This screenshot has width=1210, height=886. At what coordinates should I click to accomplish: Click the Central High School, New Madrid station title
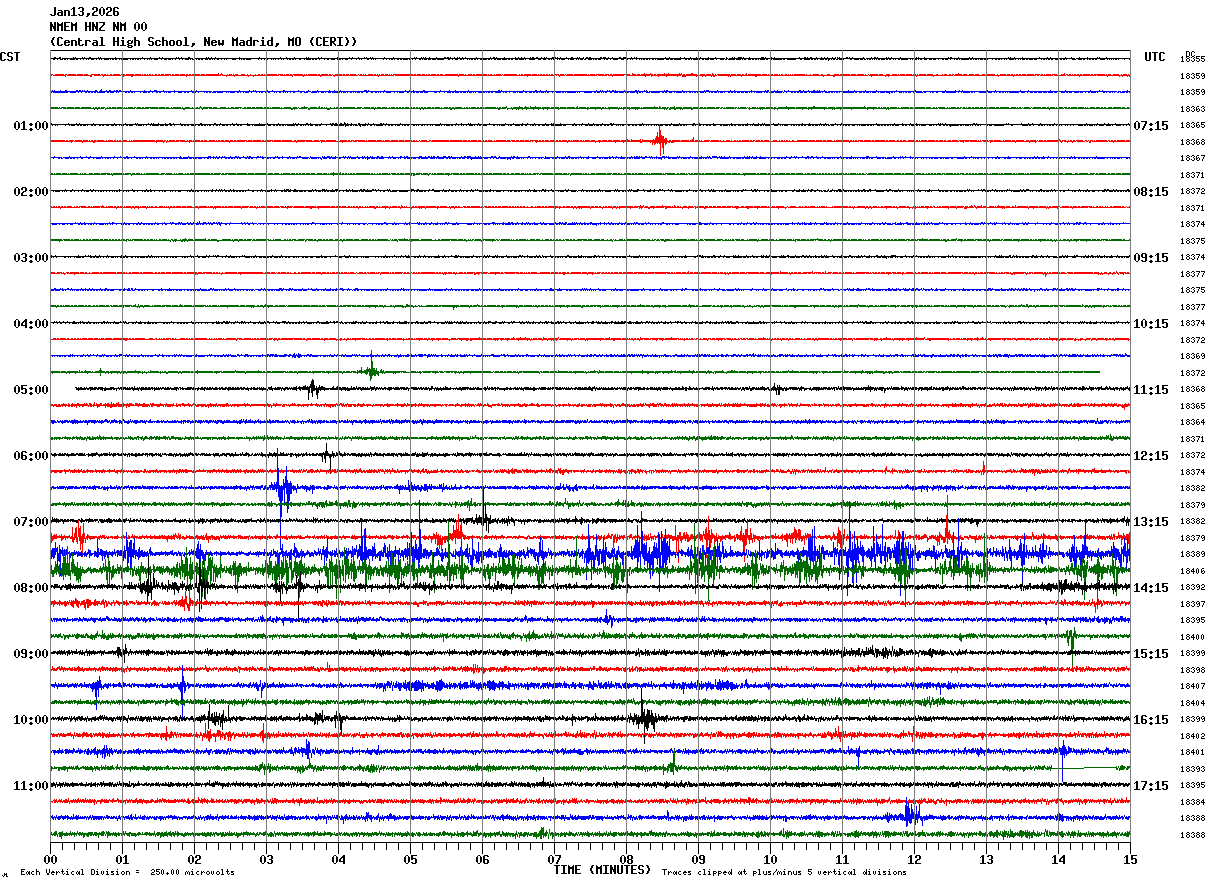tap(203, 42)
